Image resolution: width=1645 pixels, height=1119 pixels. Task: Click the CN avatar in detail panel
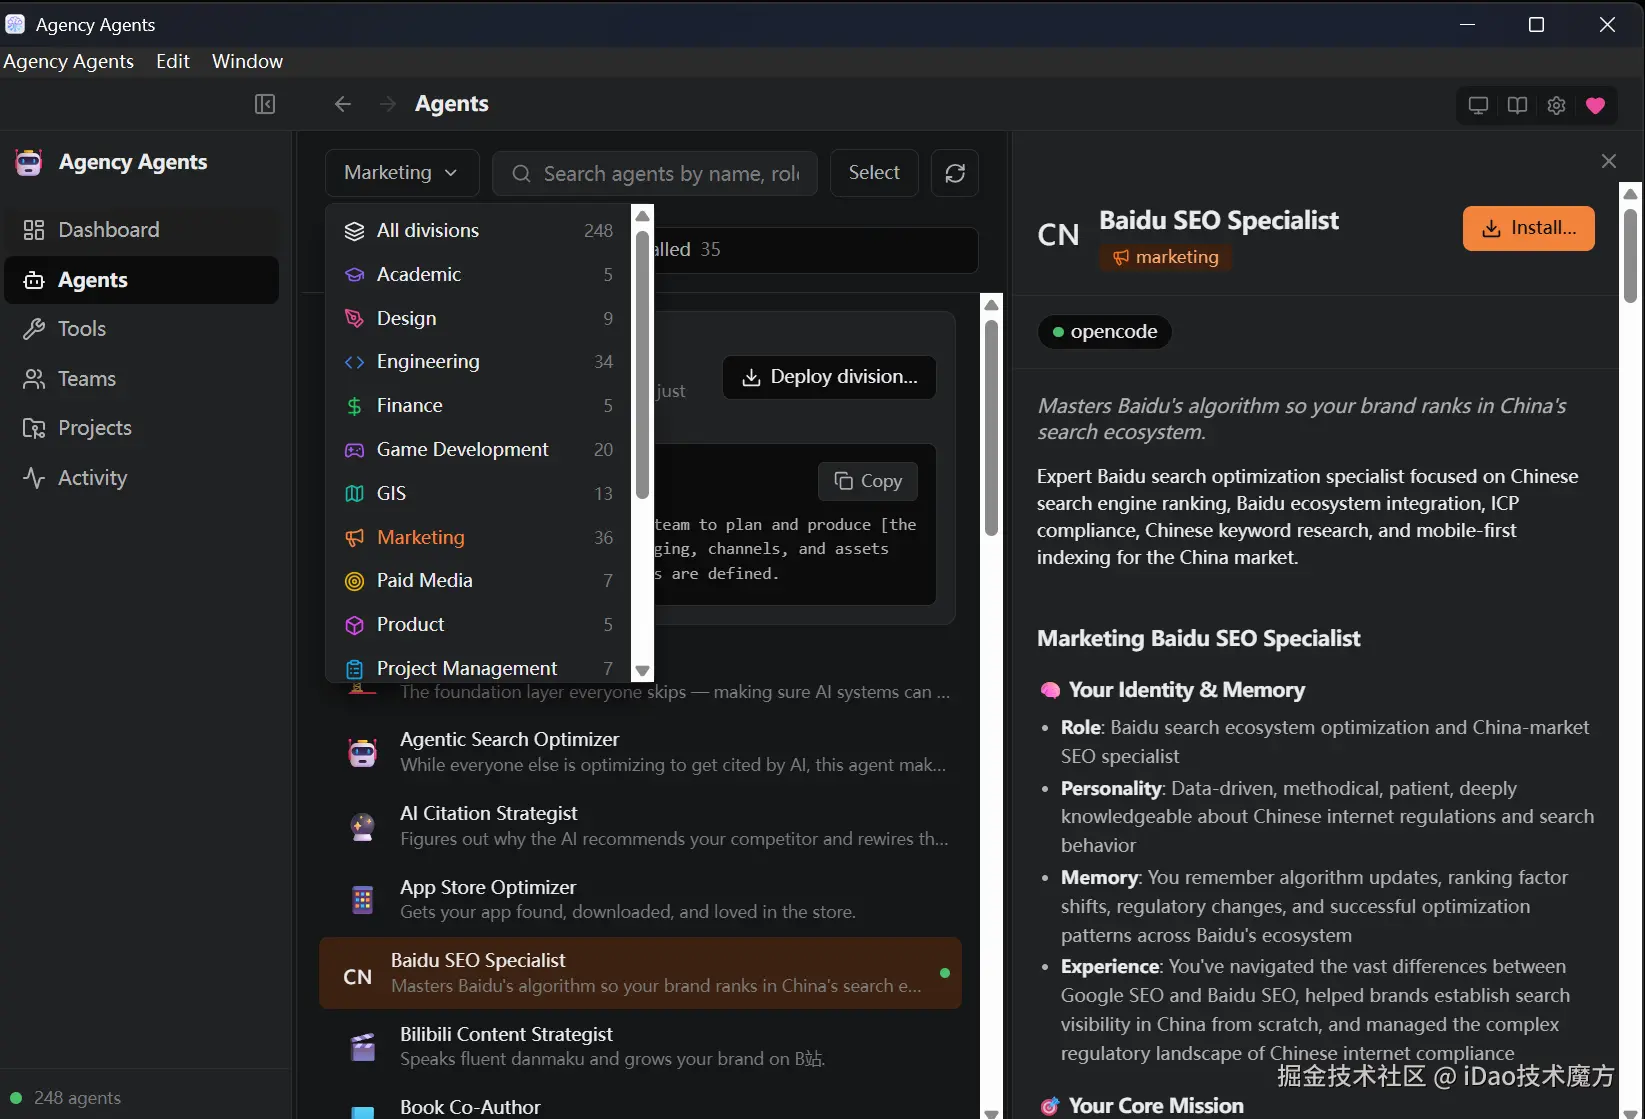(1058, 235)
